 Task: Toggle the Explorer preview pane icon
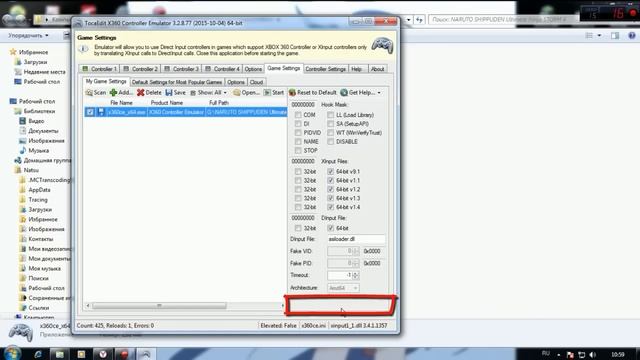[x=615, y=36]
